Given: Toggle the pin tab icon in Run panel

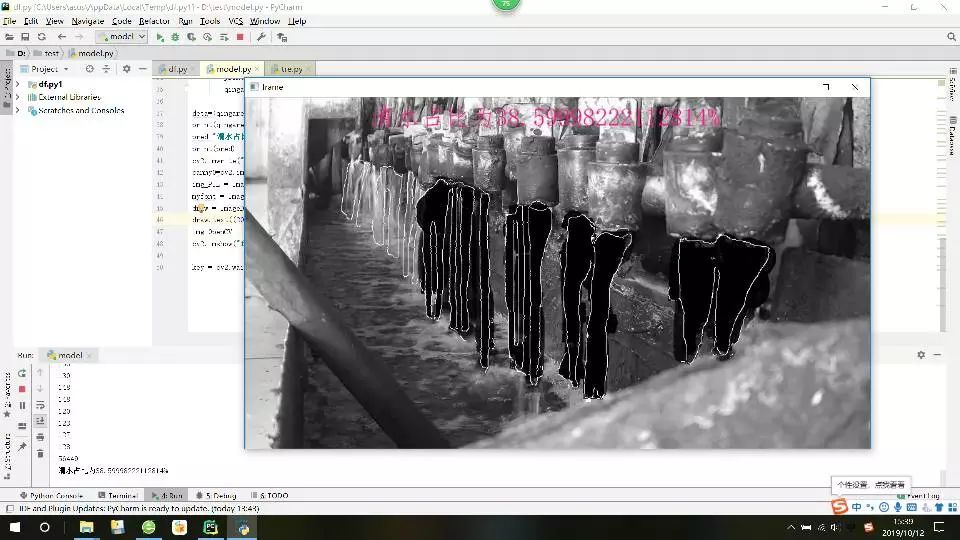Looking at the screenshot, I should pos(22,447).
